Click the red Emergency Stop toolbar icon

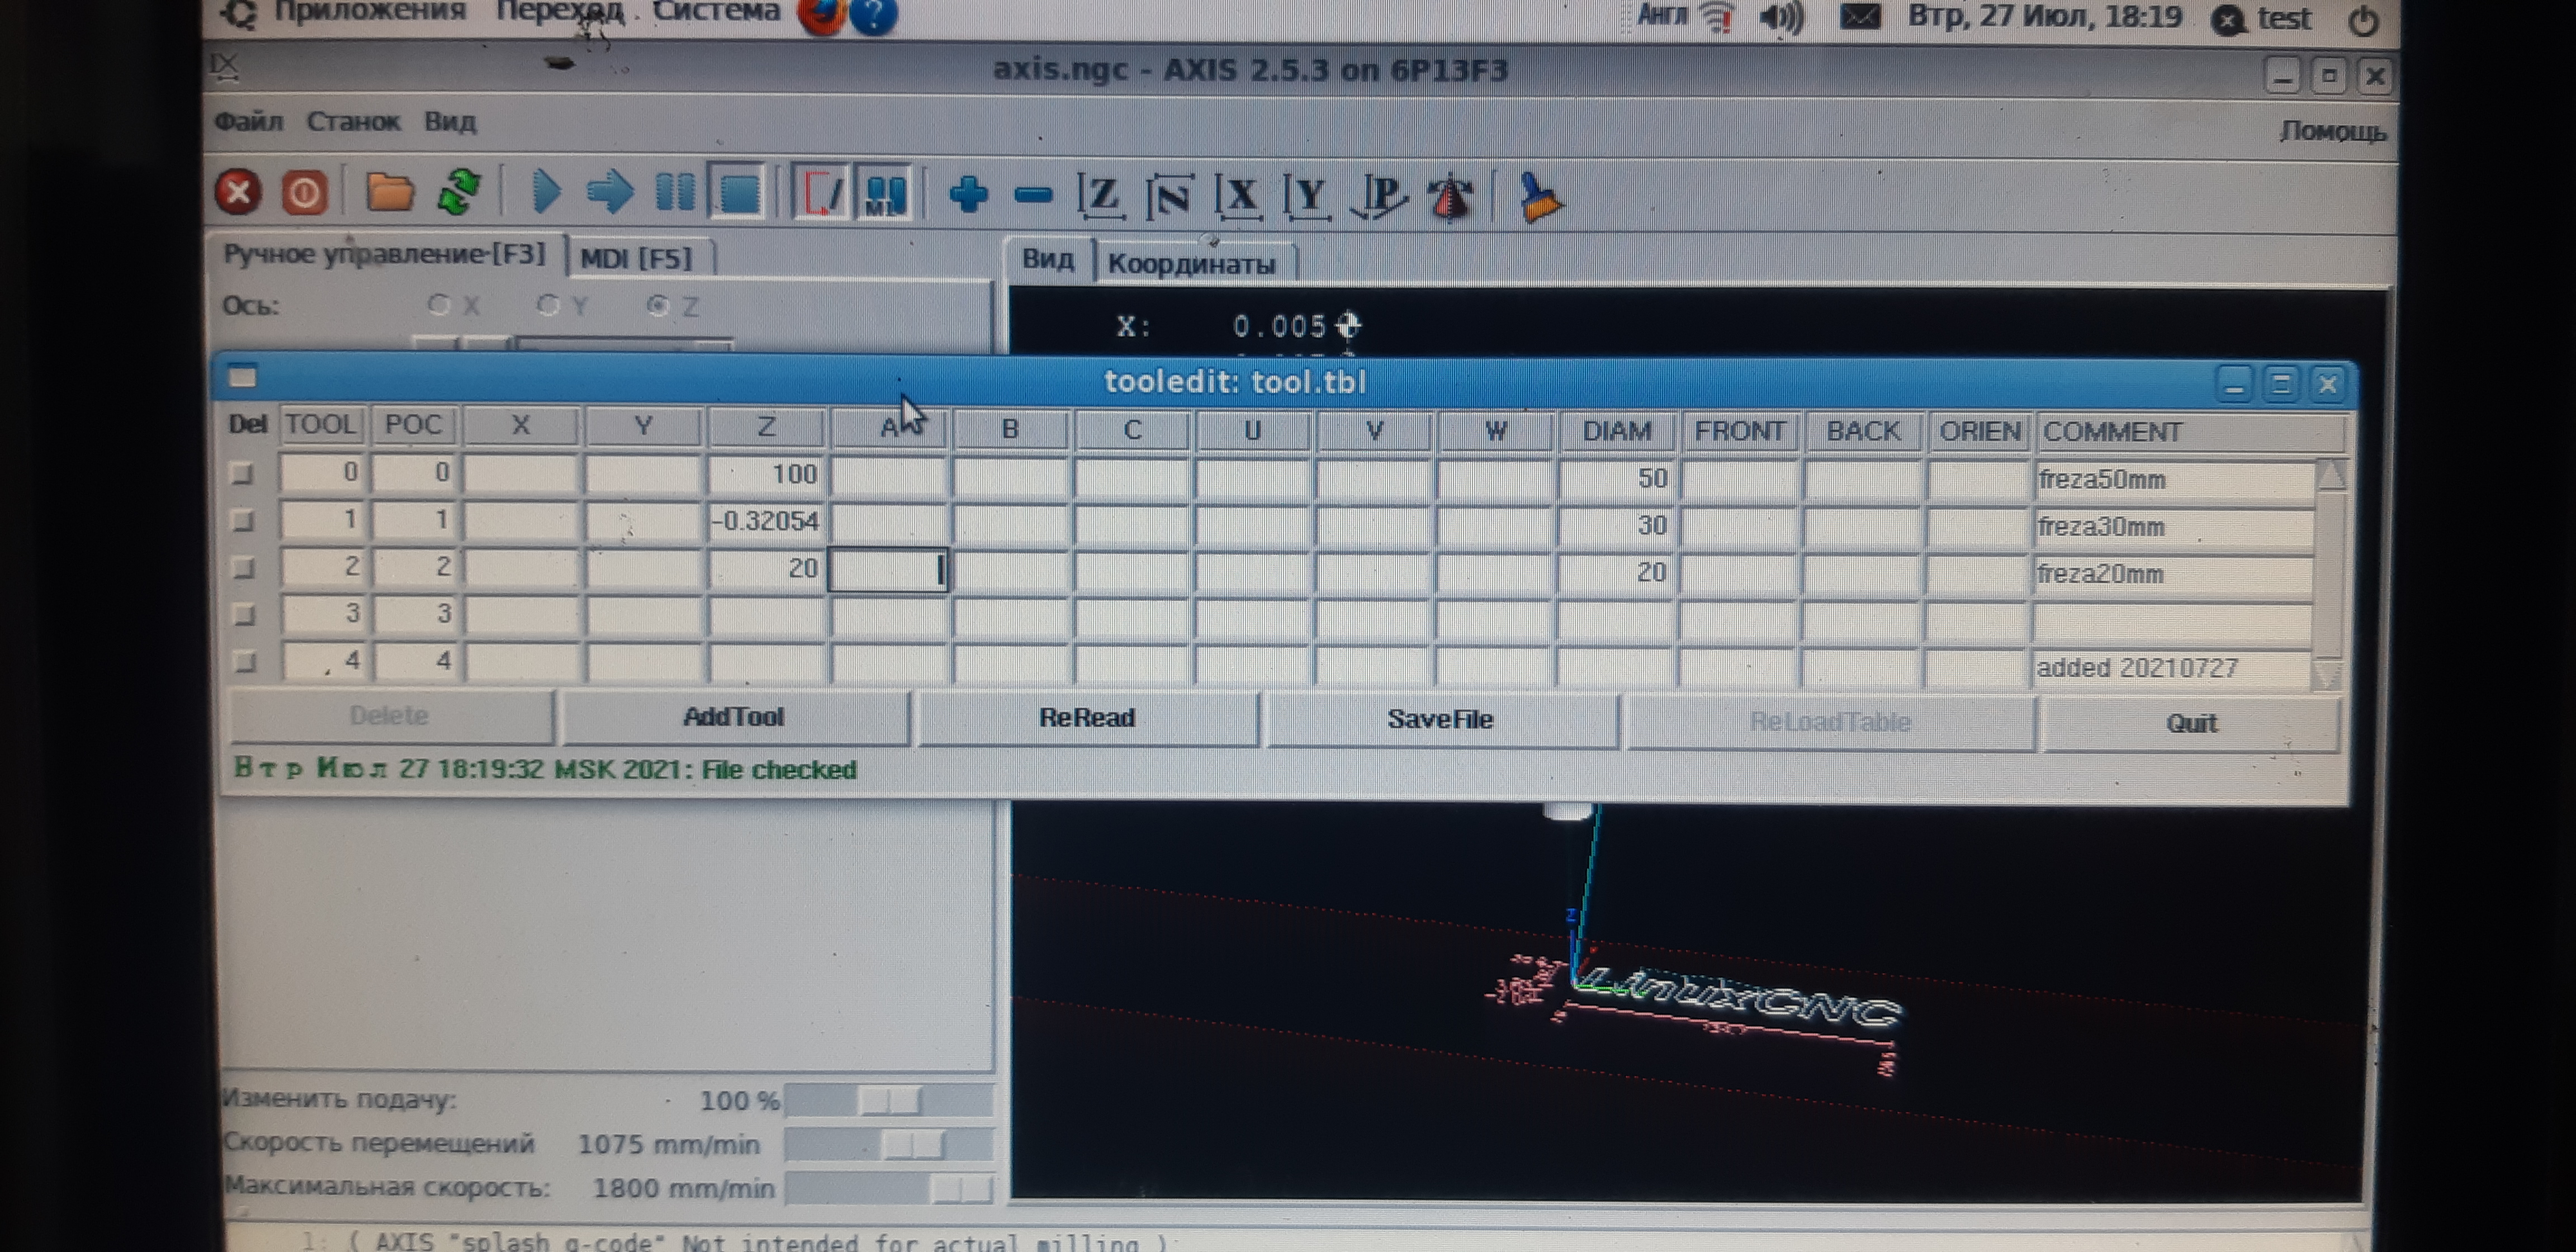point(238,192)
